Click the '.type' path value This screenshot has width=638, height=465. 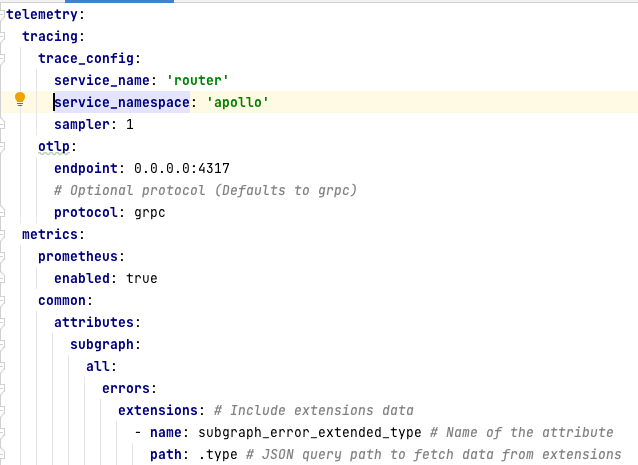(x=211, y=454)
